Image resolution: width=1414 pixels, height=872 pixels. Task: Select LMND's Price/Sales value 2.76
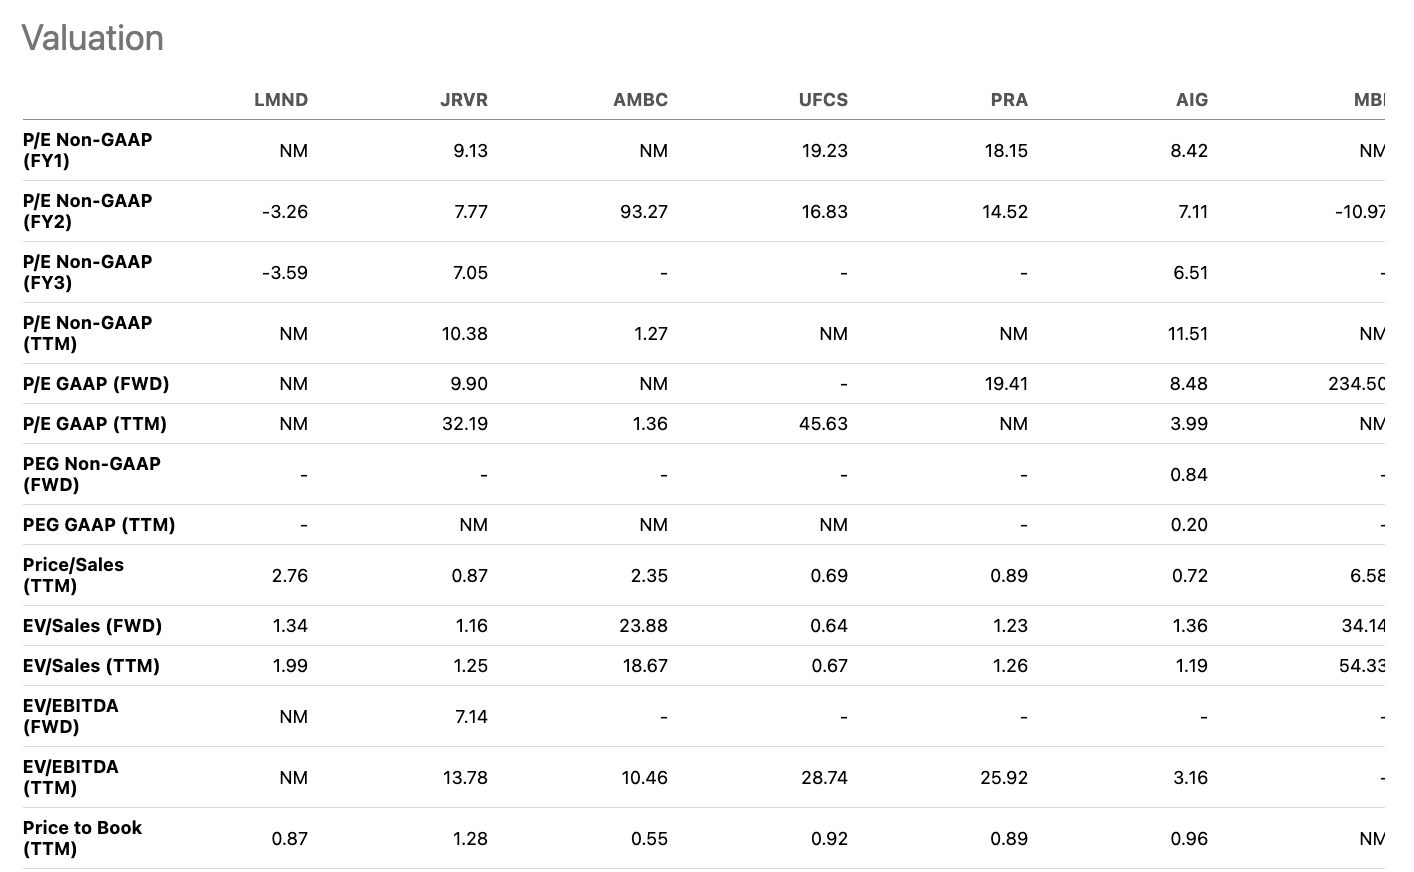[x=290, y=576]
